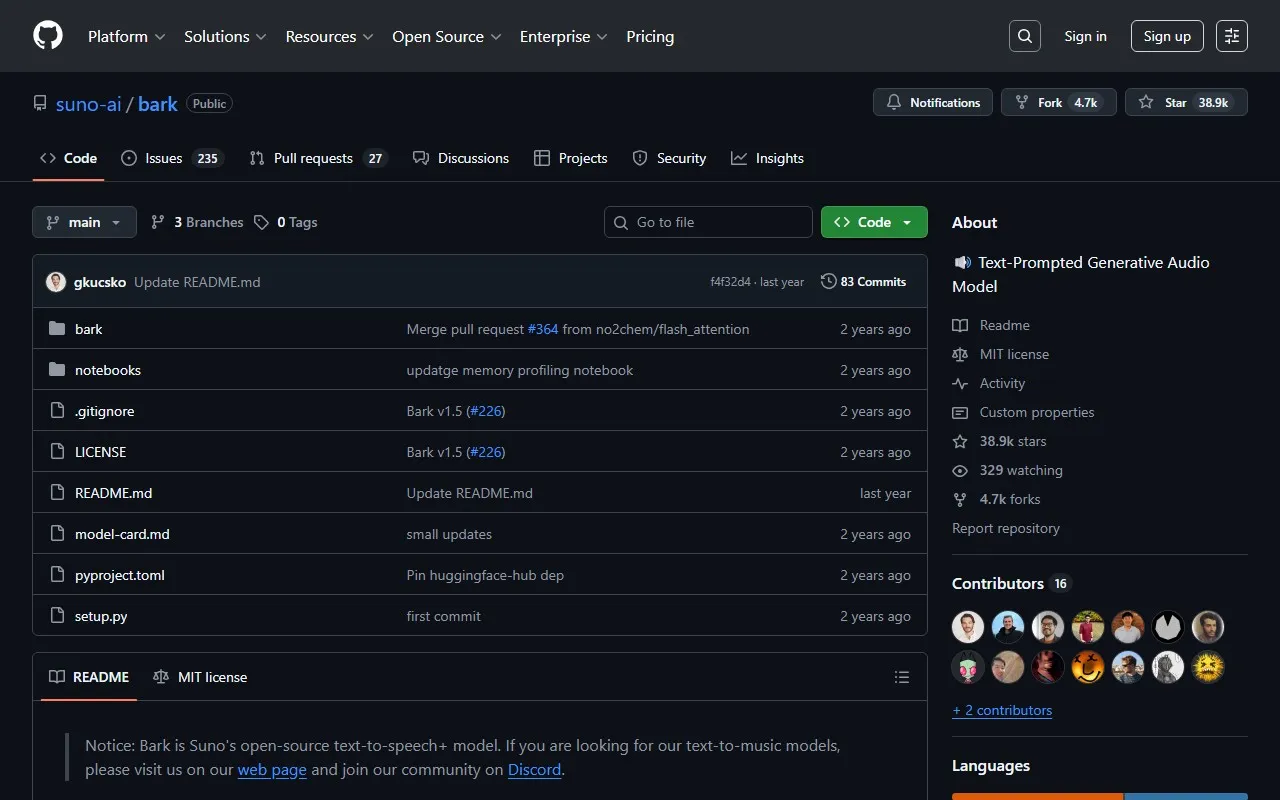Open the bark folder icon
Screen dimensions: 1280x800
(57, 329)
